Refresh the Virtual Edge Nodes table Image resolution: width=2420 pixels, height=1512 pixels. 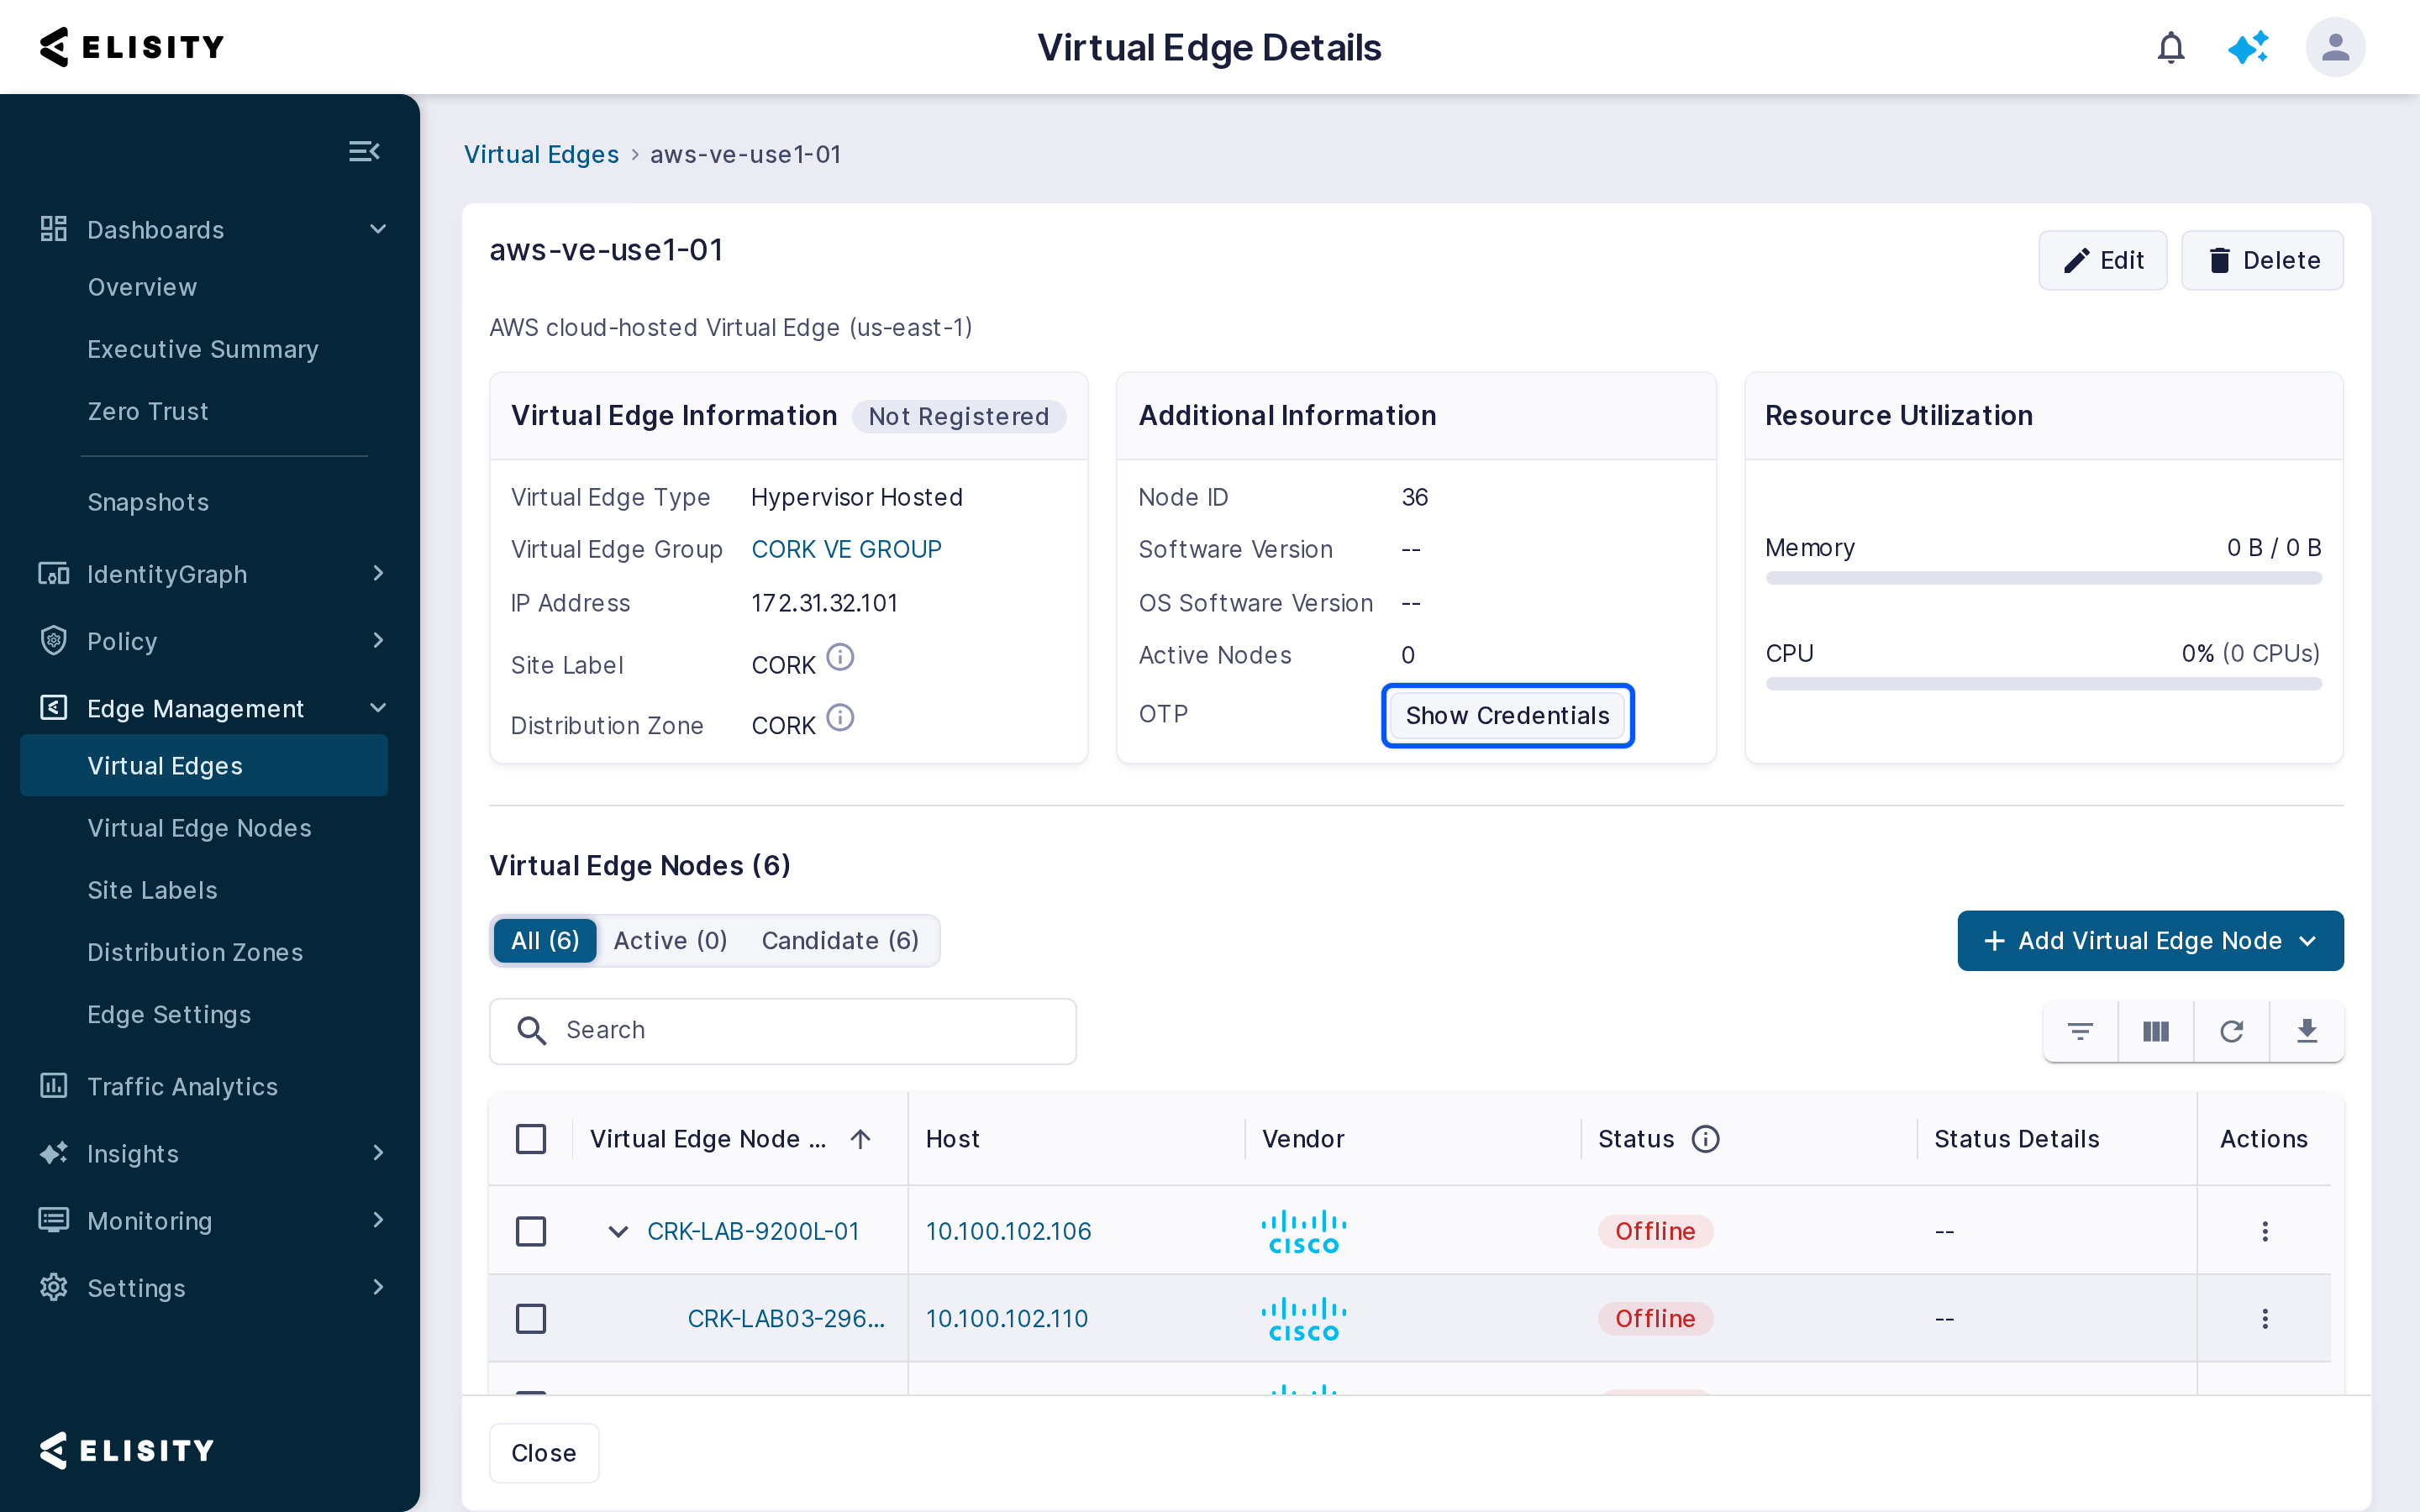click(2231, 1031)
